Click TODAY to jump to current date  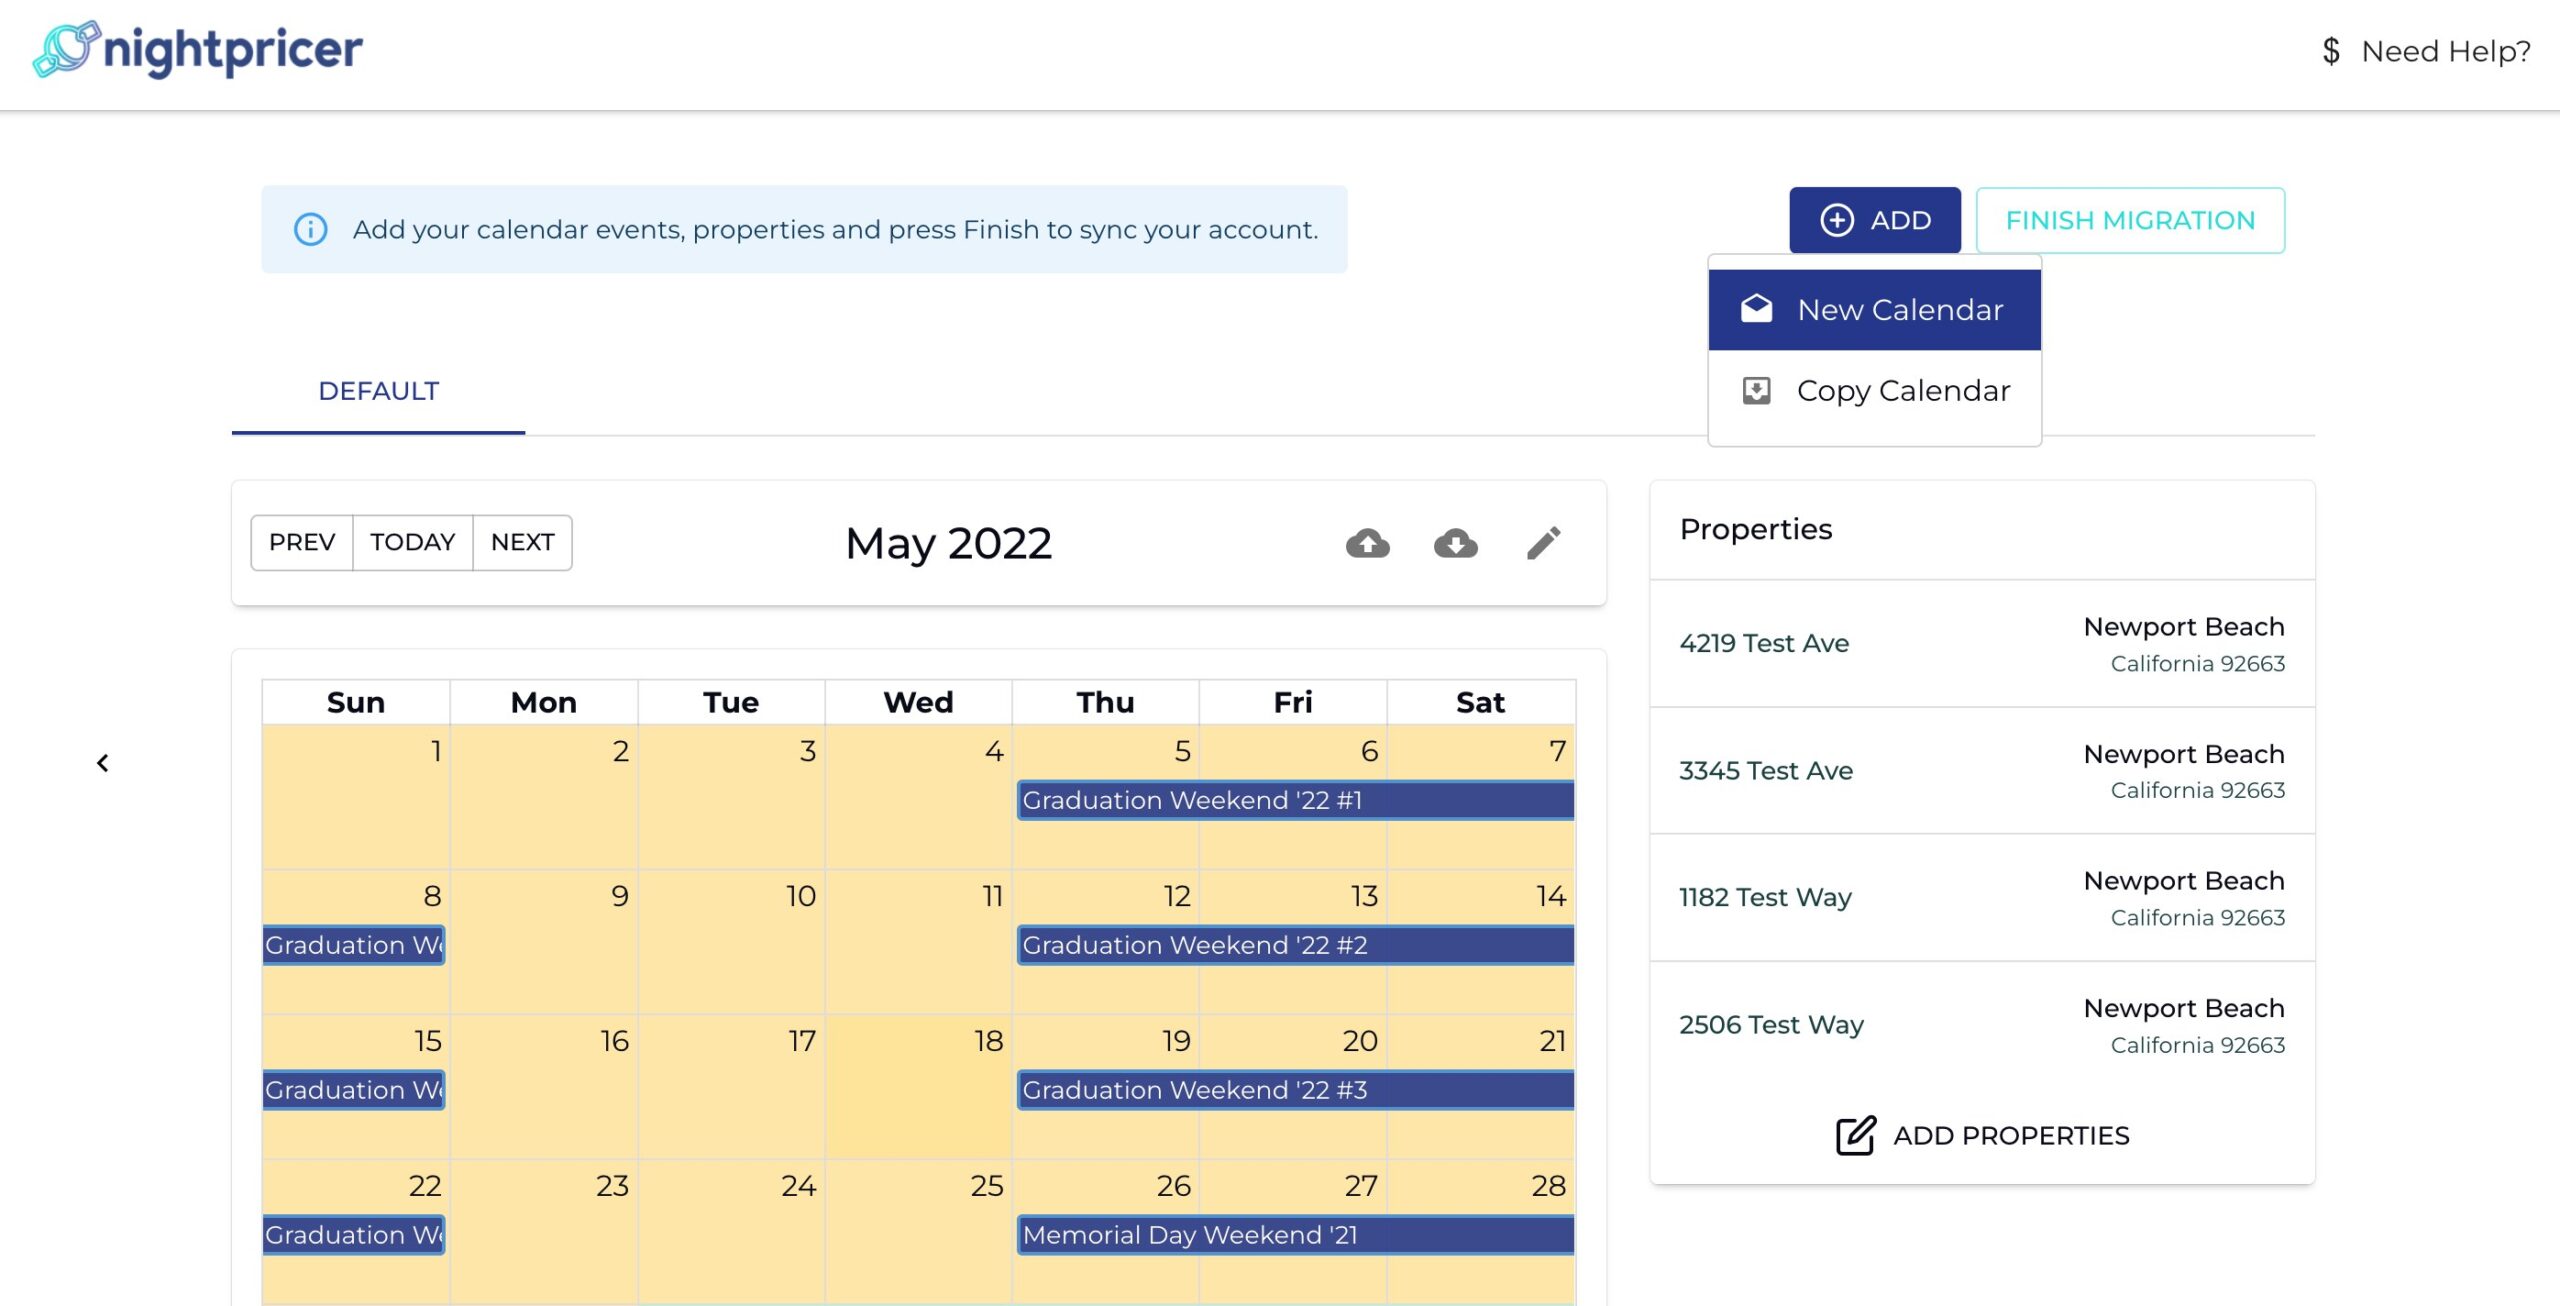tap(411, 541)
